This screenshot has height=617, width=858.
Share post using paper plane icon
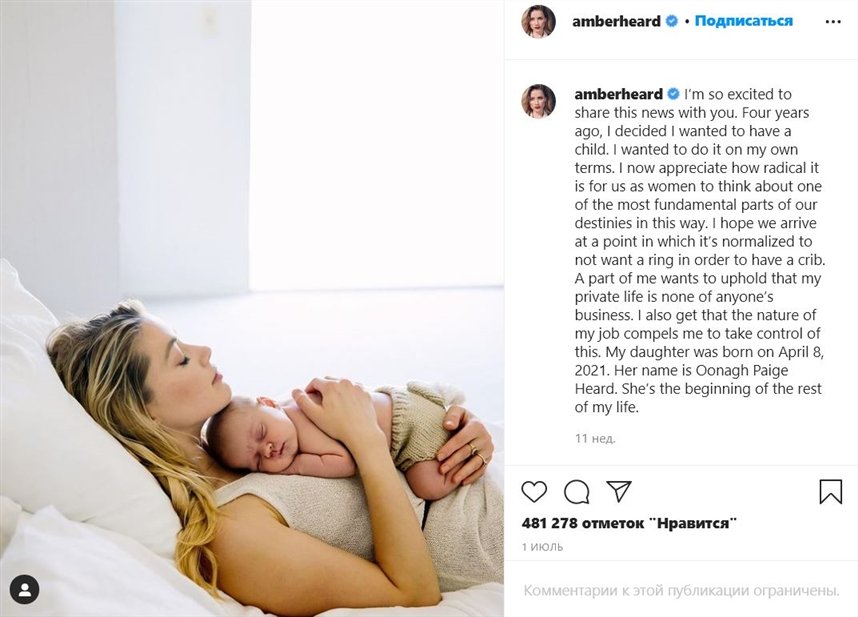[x=619, y=491]
